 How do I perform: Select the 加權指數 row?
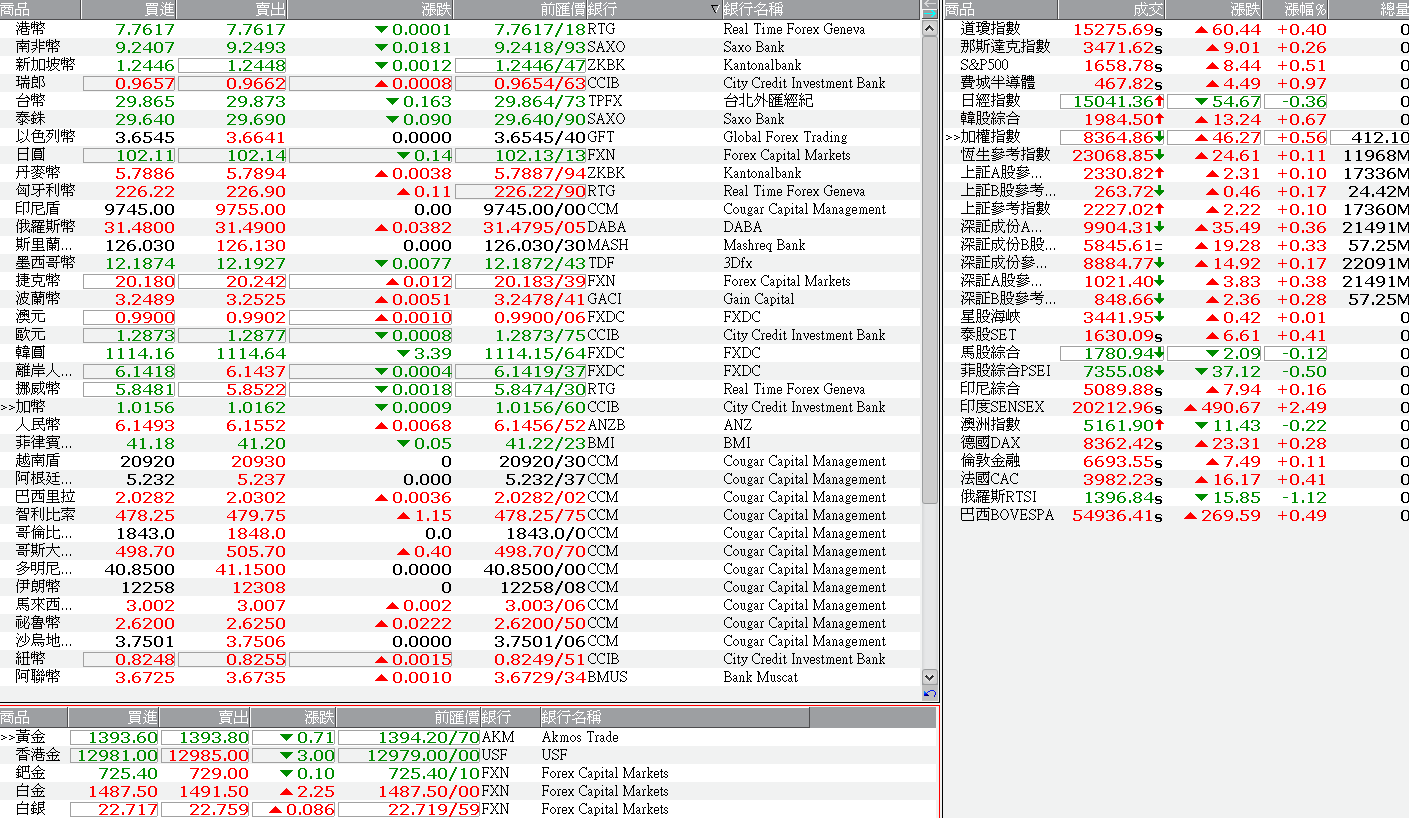(x=1177, y=137)
